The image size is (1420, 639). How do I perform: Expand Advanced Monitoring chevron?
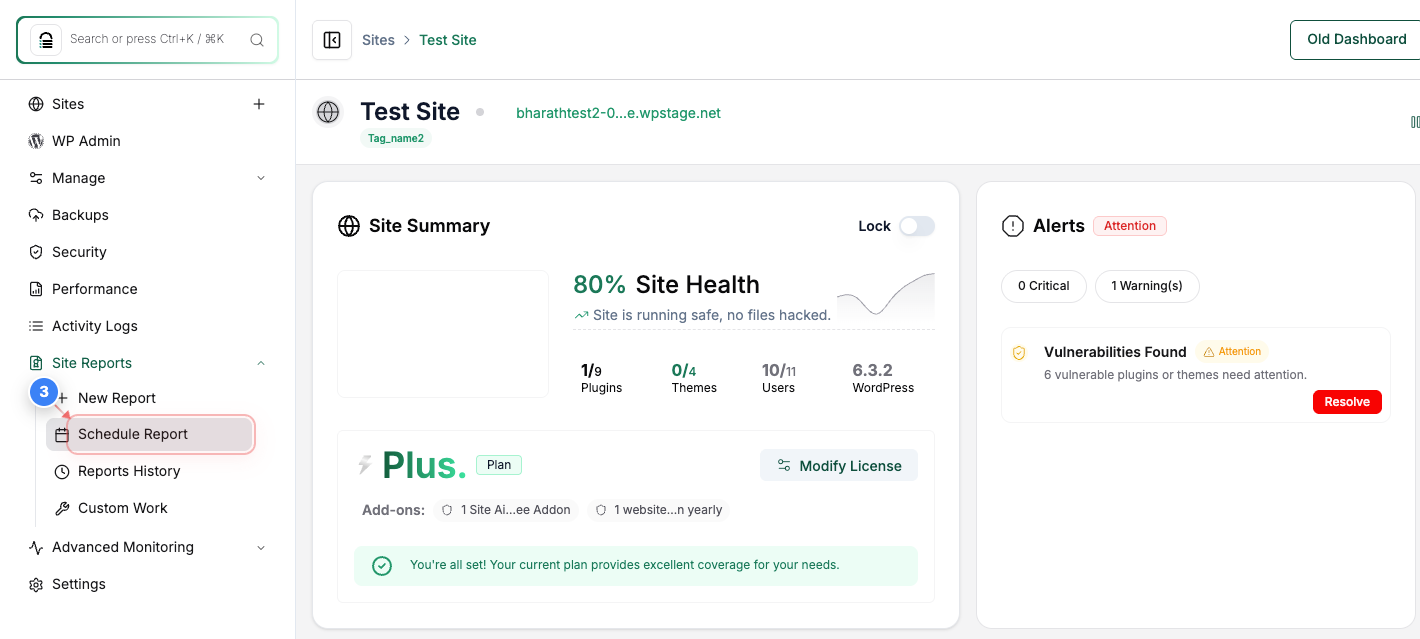click(x=261, y=547)
